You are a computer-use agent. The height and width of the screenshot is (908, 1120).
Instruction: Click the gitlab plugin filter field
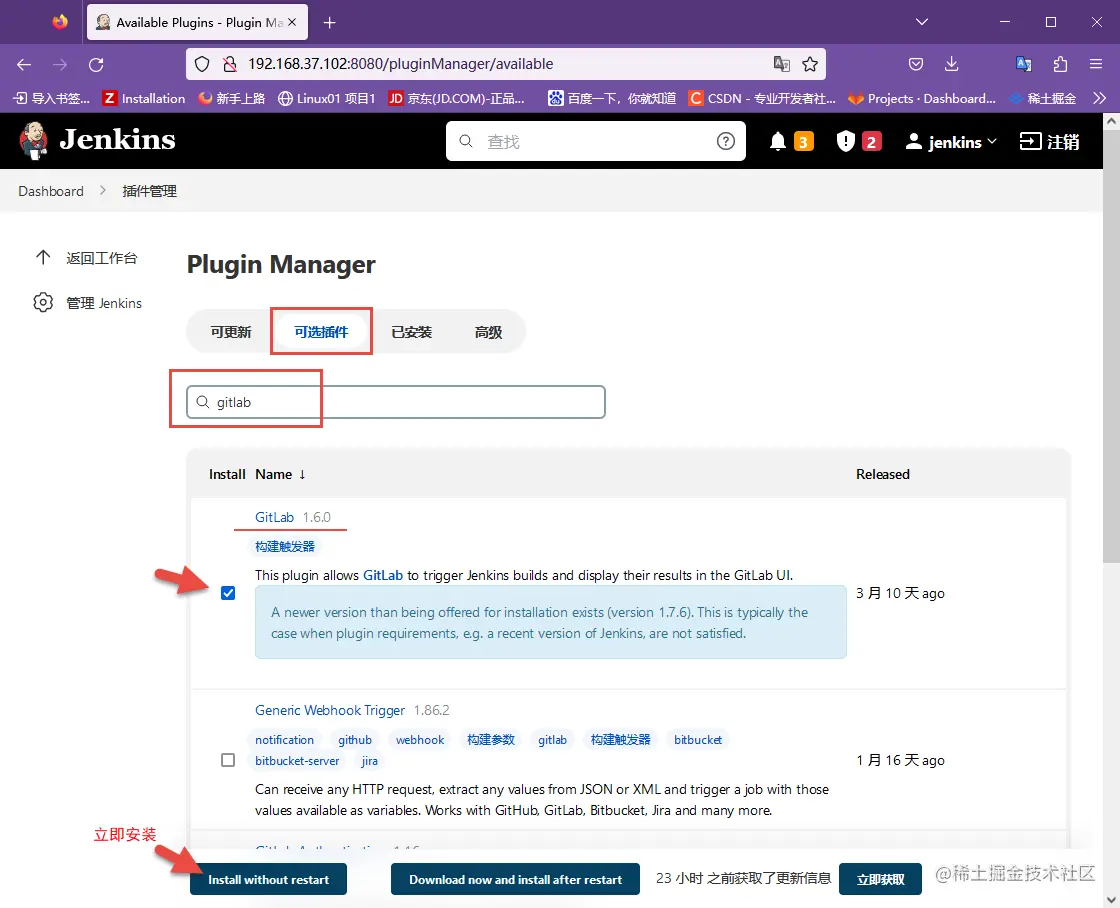(x=396, y=402)
